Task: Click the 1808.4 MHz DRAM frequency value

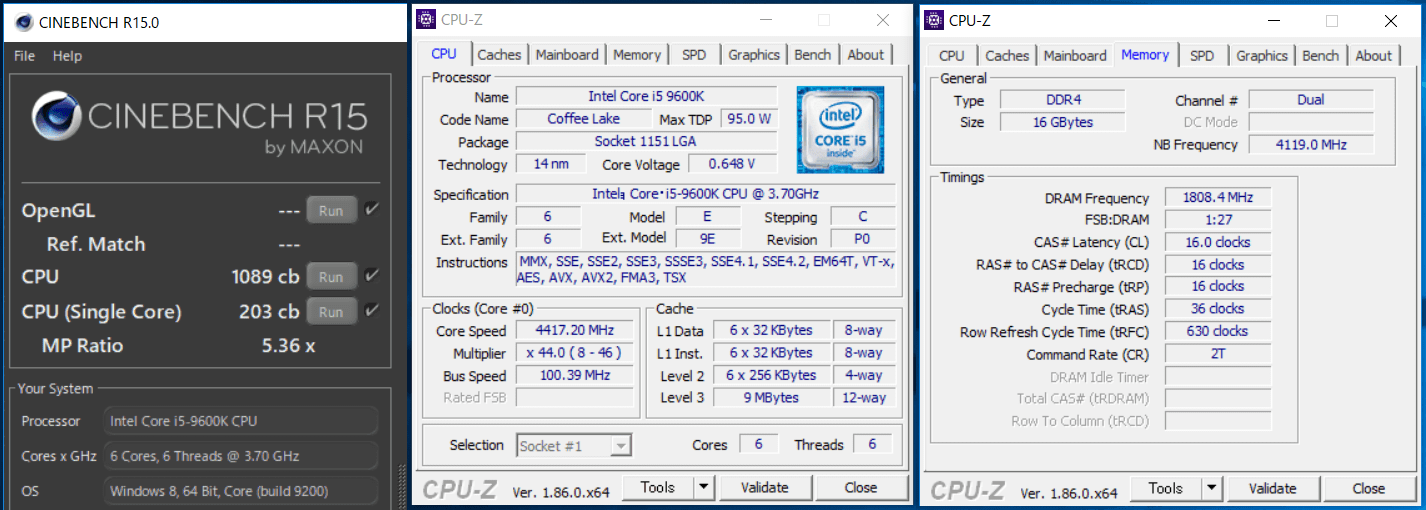Action: [1218, 198]
